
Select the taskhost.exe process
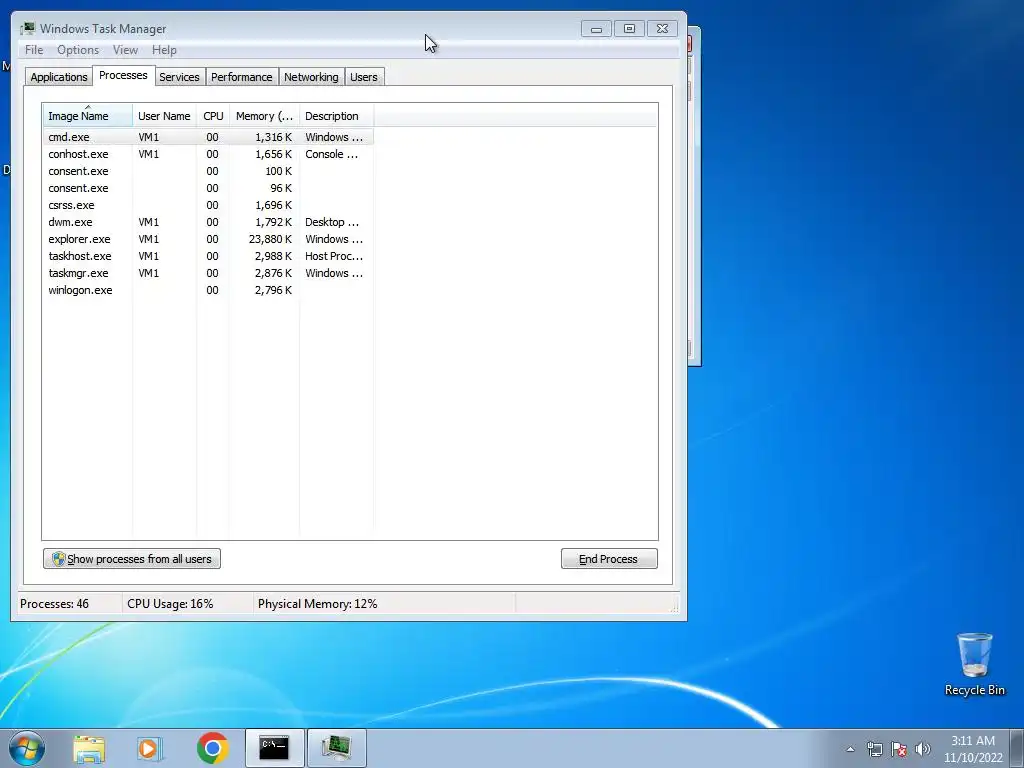point(208,256)
